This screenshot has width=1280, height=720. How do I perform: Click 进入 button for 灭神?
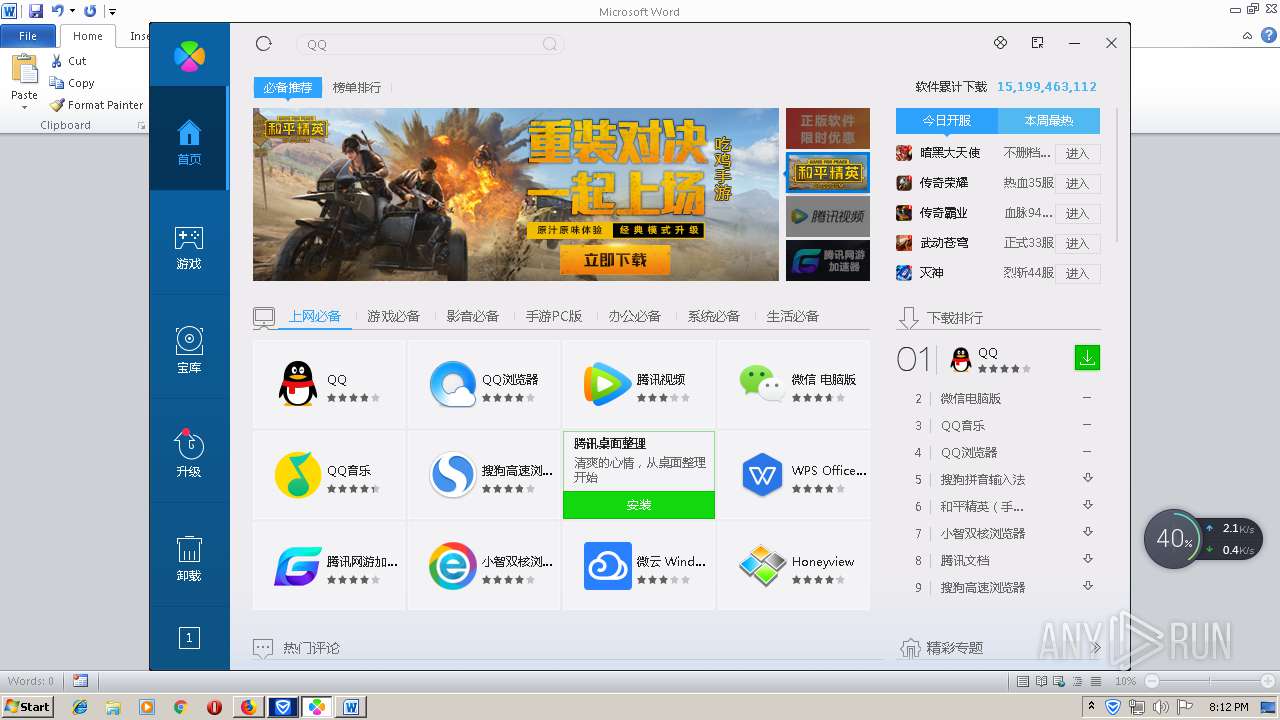pos(1077,274)
